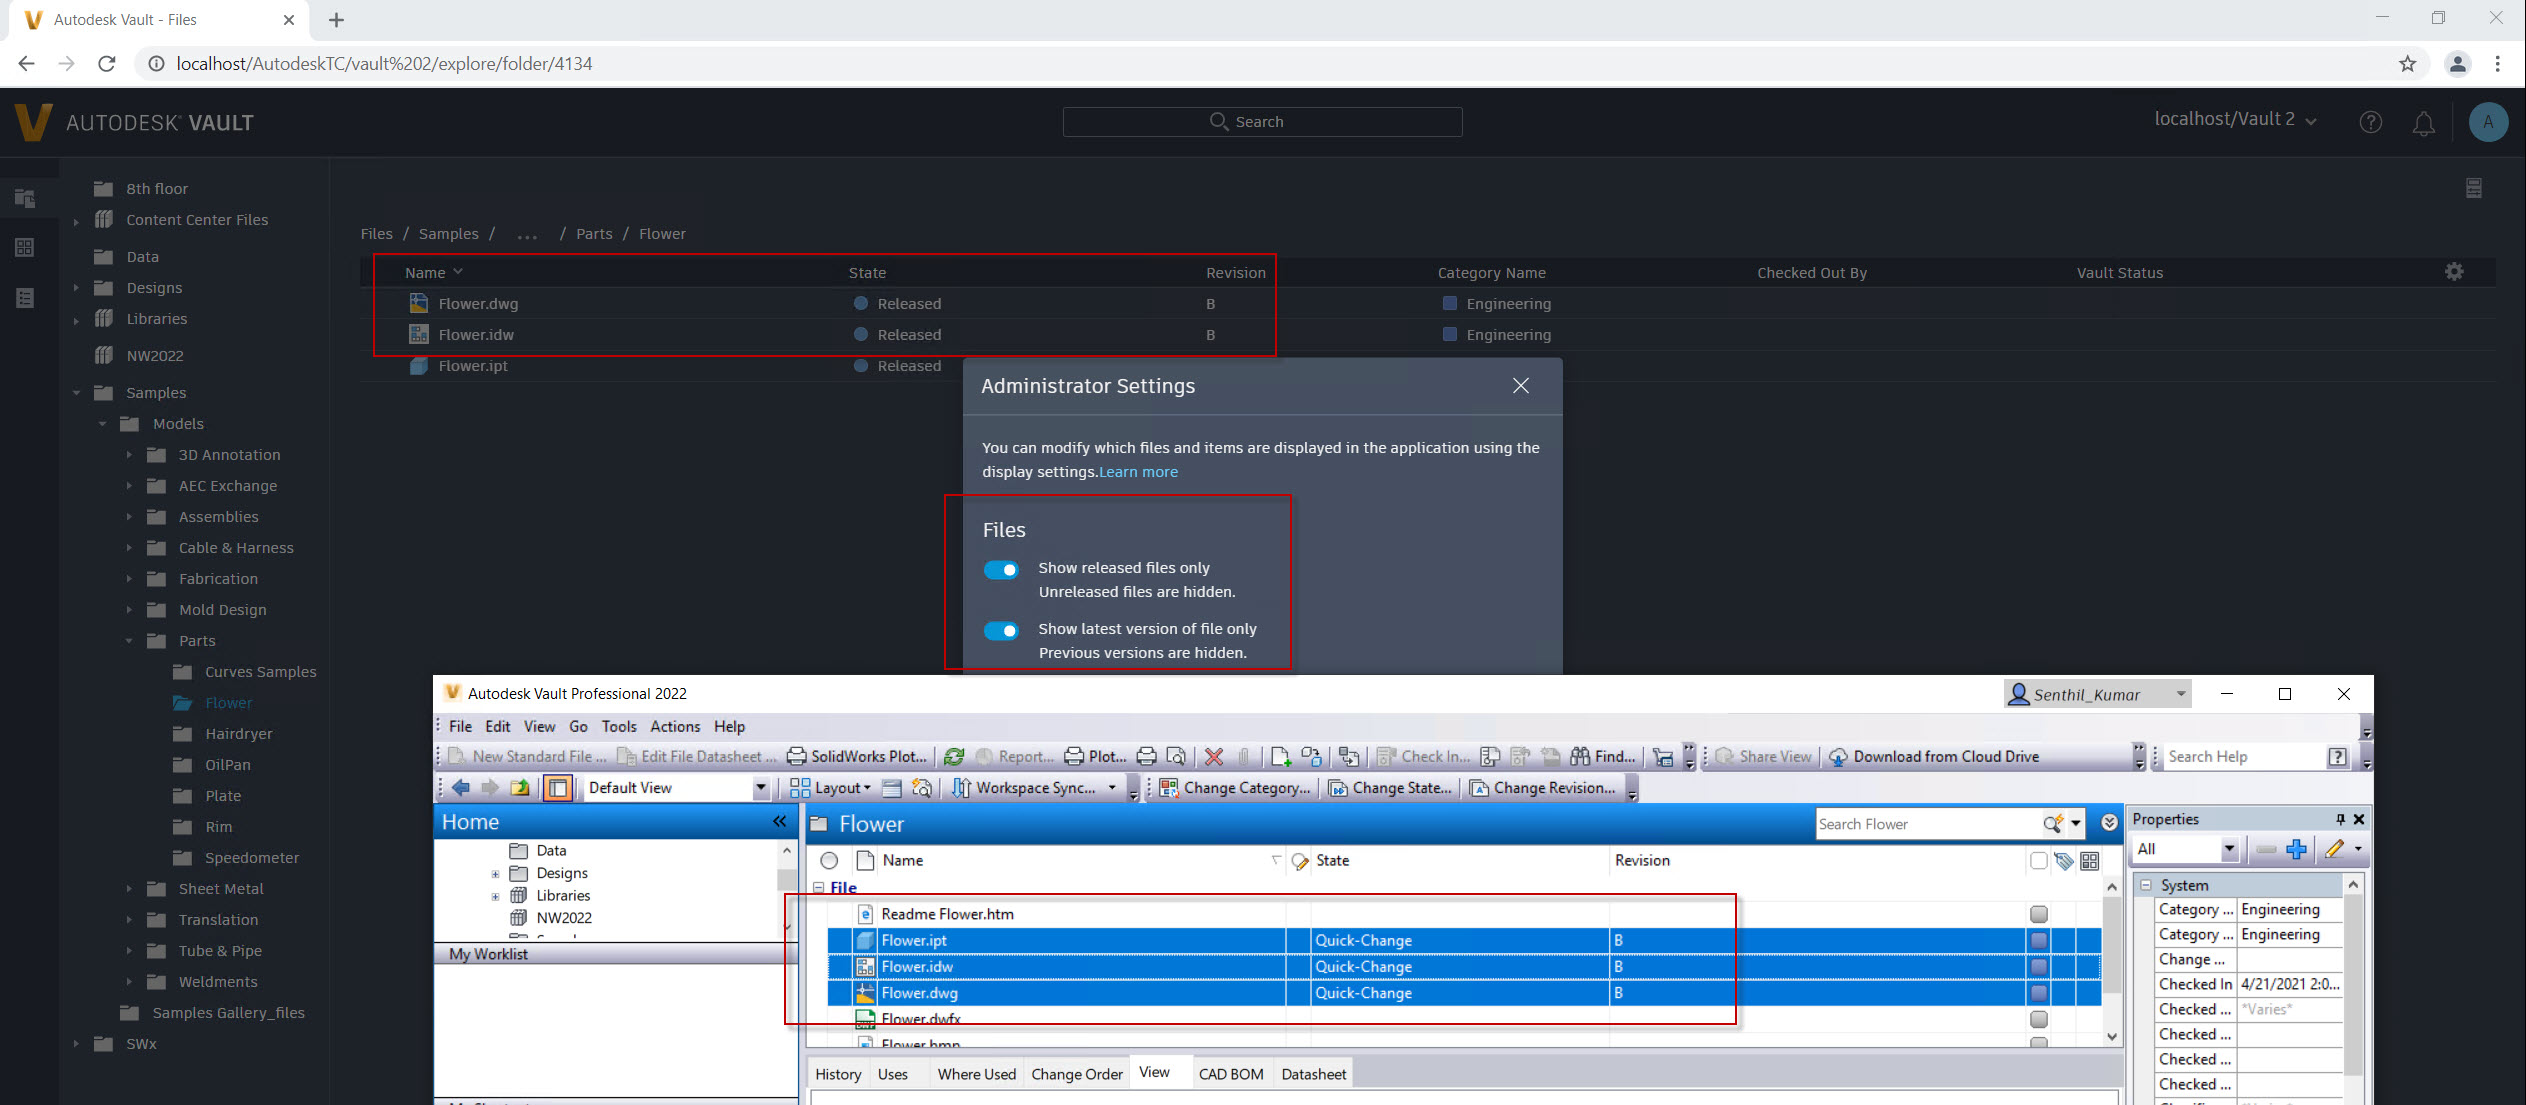2526x1105 pixels.
Task: Click the round select-all circle in Name header
Action: [x=829, y=860]
